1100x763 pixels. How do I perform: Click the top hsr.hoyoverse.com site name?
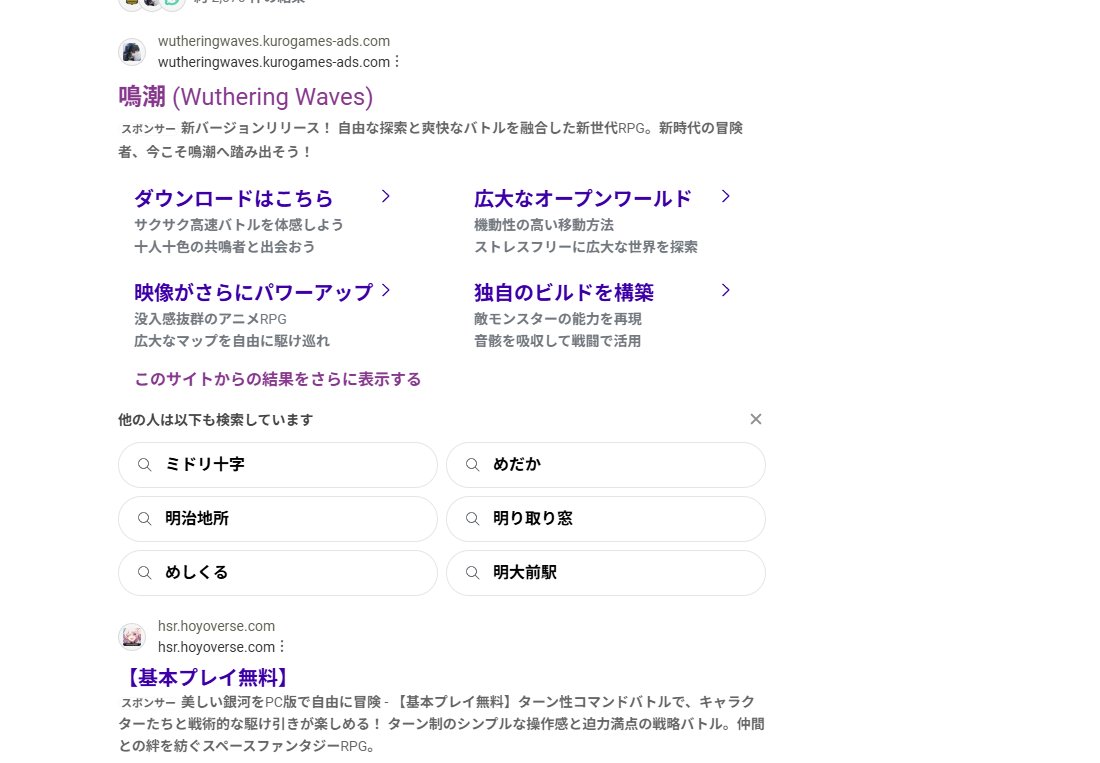click(216, 626)
